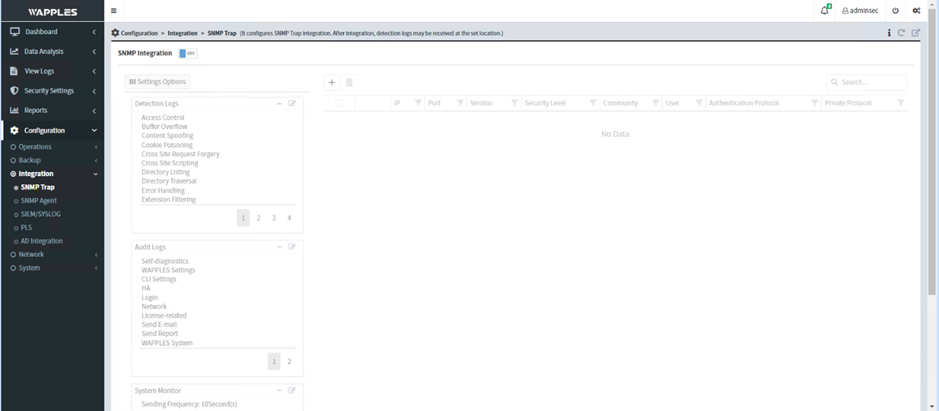Check the select-all table header checkbox
Image resolution: width=939 pixels, height=411 pixels.
[x=339, y=103]
